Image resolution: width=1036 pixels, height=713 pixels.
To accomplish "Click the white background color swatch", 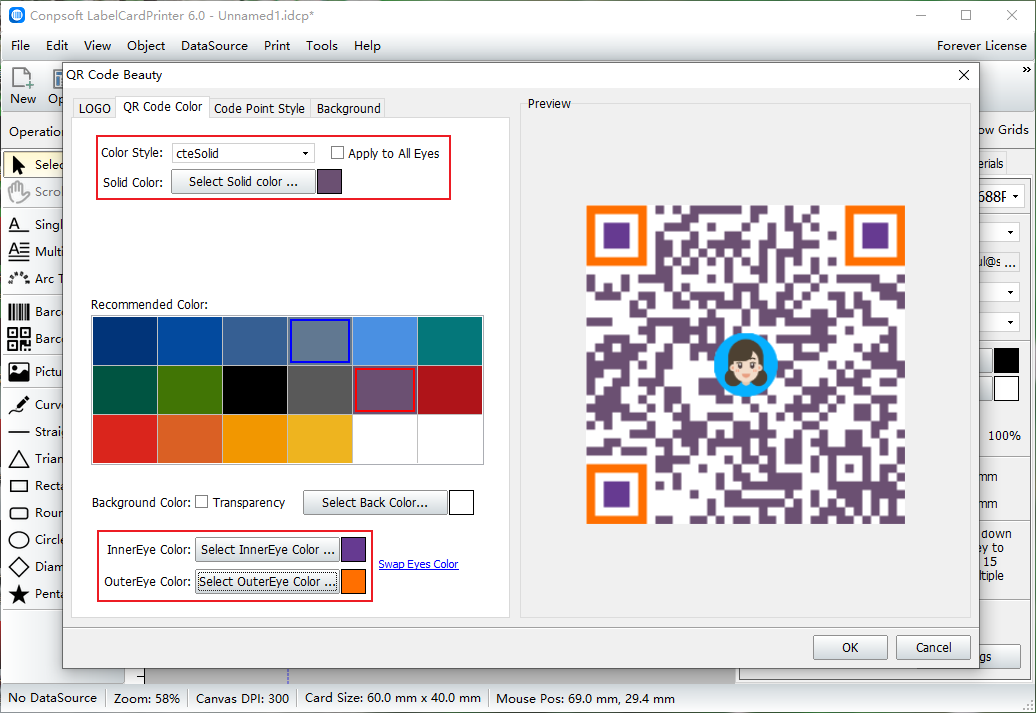I will 461,503.
